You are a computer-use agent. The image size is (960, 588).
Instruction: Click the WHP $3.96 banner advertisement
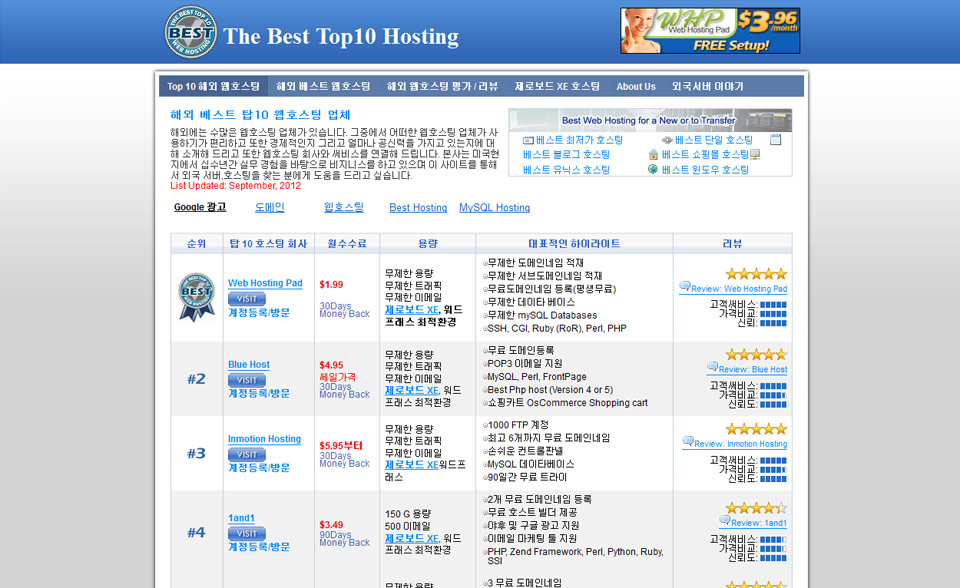(x=709, y=31)
